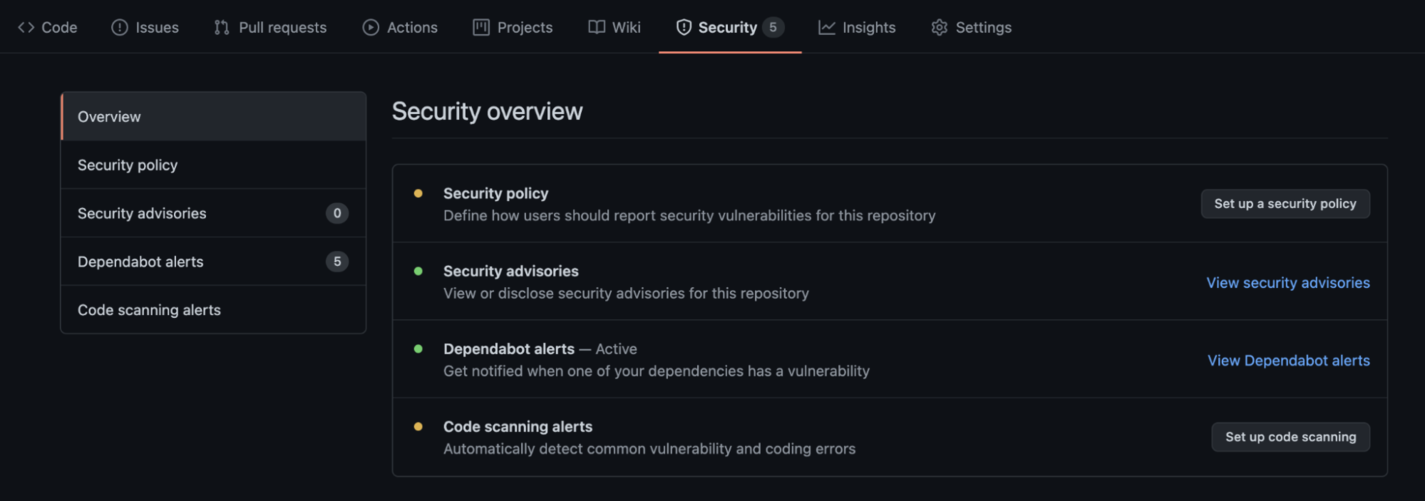Image resolution: width=1425 pixels, height=501 pixels.
Task: Click the Code tab angle-brackets icon
Action: pos(26,28)
